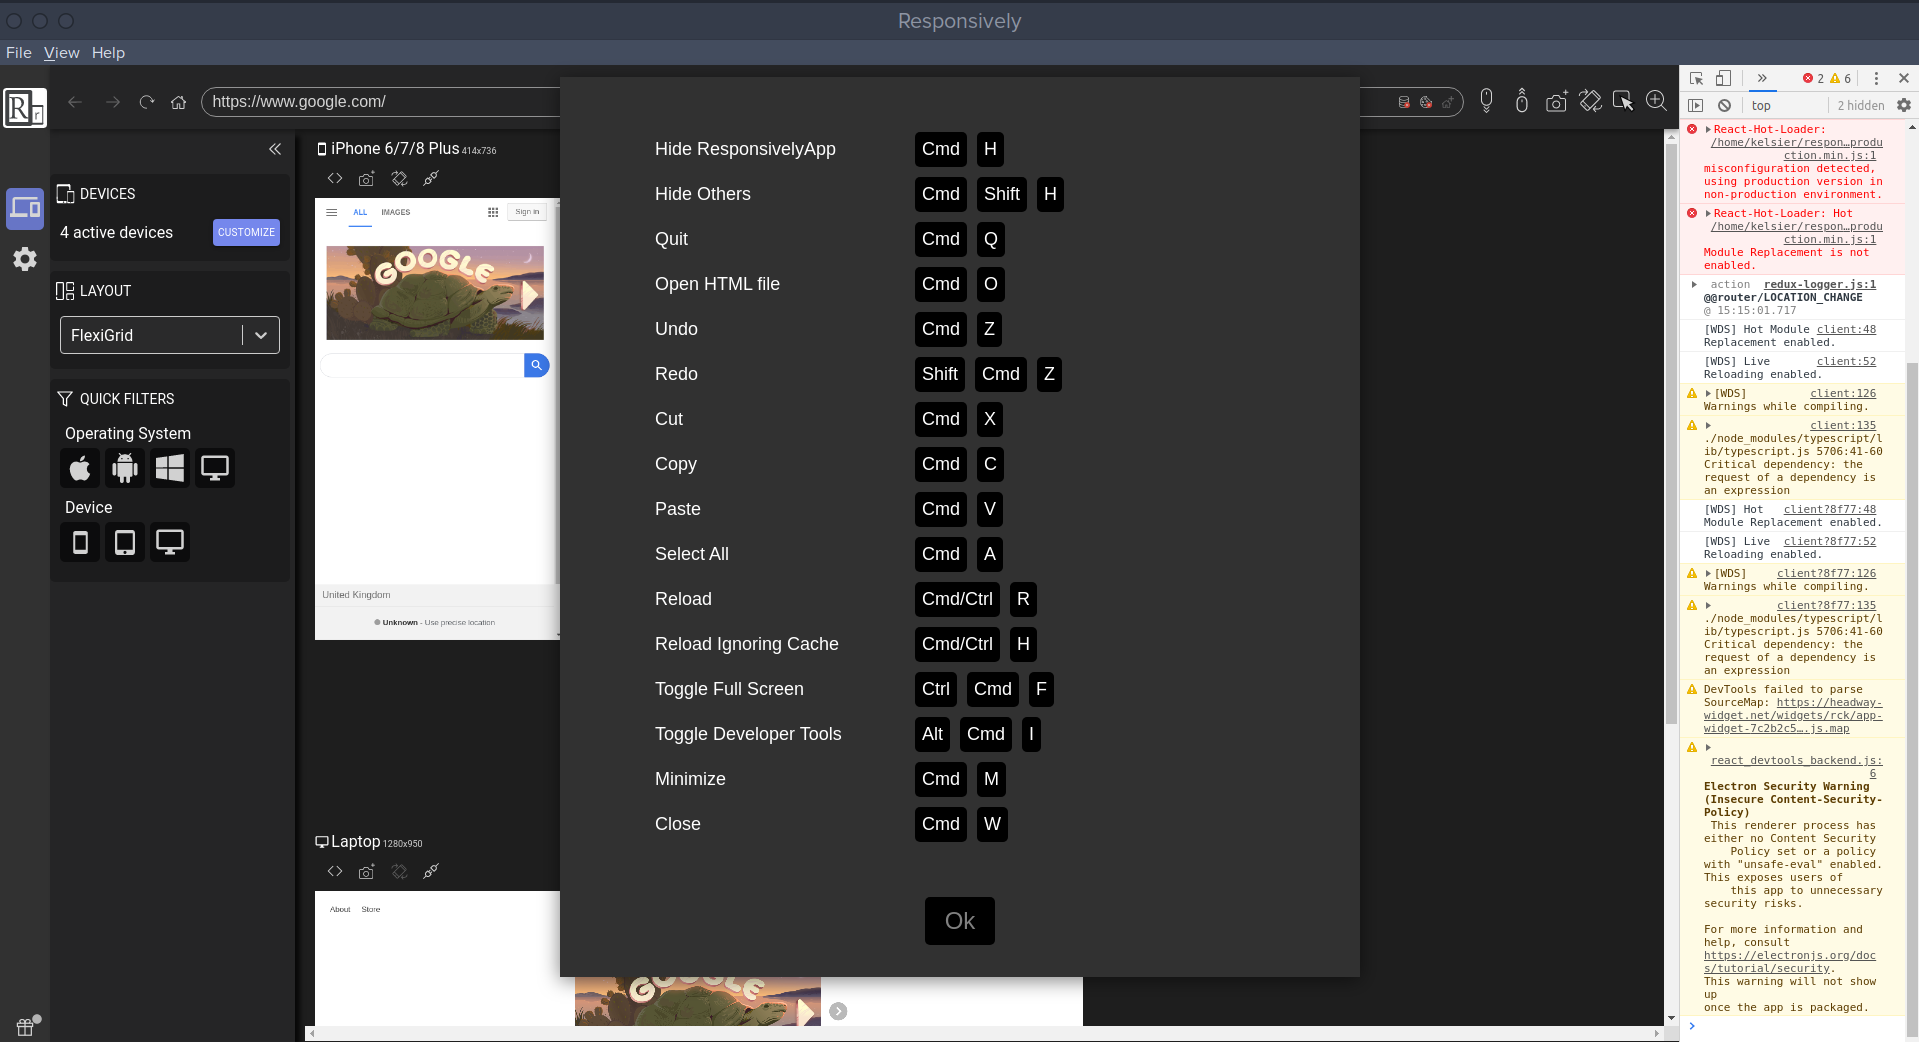Screen dimensions: 1919x1042
Task: Open the top context selector in console
Action: tap(1785, 105)
